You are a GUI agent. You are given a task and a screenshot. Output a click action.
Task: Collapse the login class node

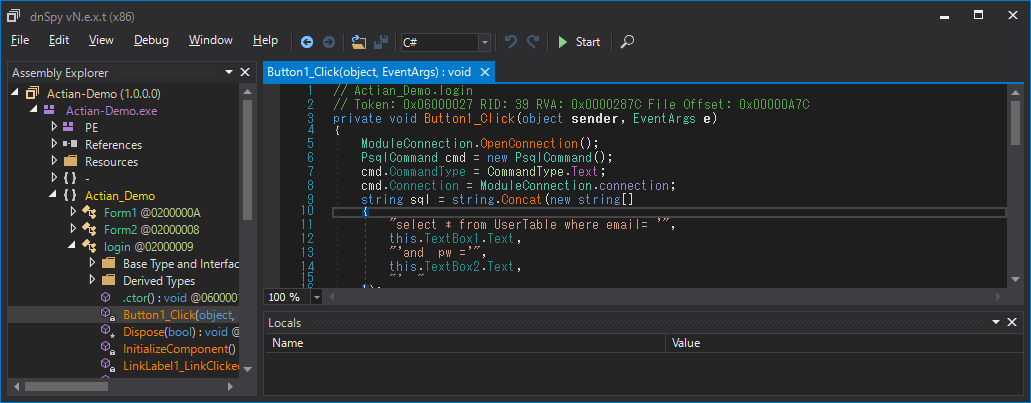73,246
